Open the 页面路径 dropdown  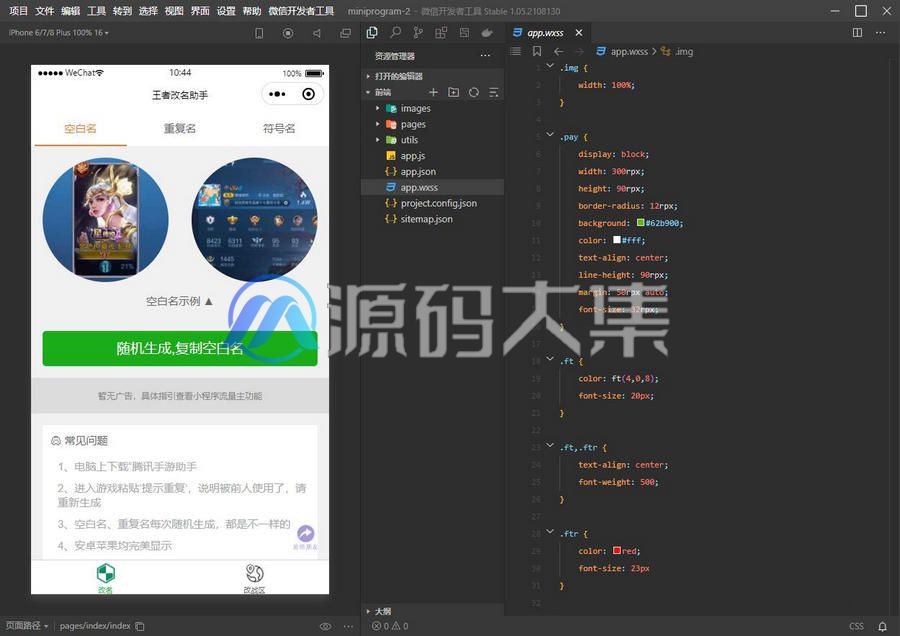click(x=26, y=626)
